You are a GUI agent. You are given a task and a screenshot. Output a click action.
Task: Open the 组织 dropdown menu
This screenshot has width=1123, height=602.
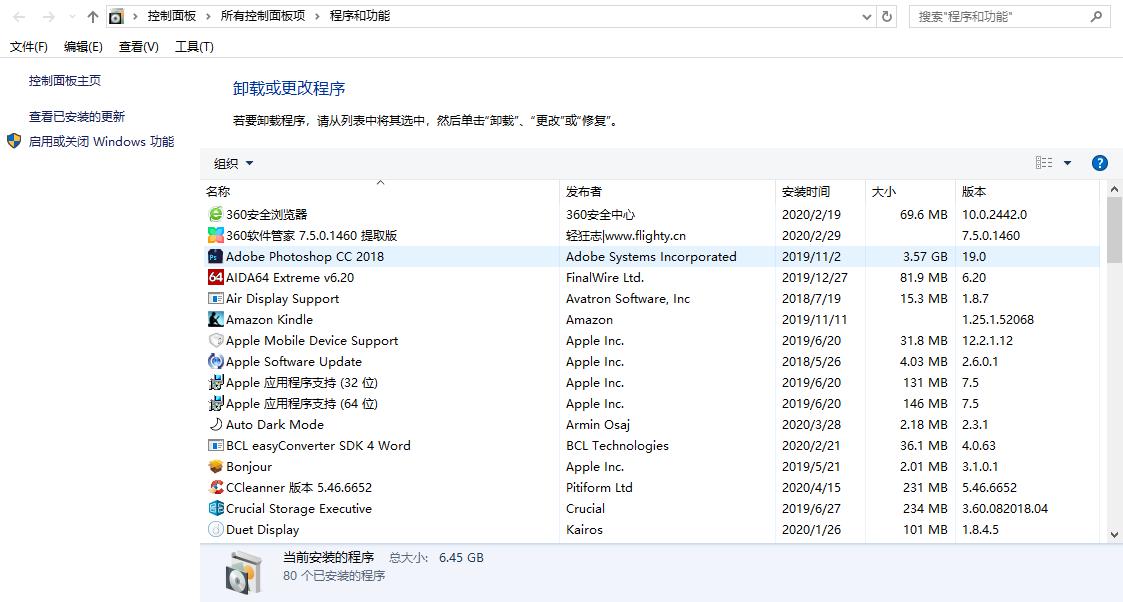(232, 162)
